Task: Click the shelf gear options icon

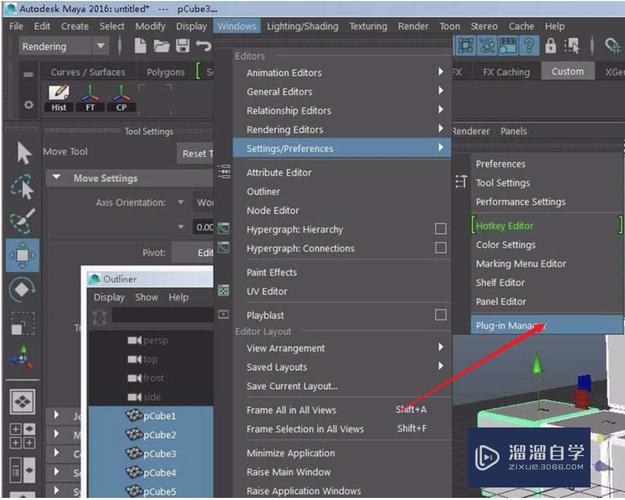Action: point(28,104)
